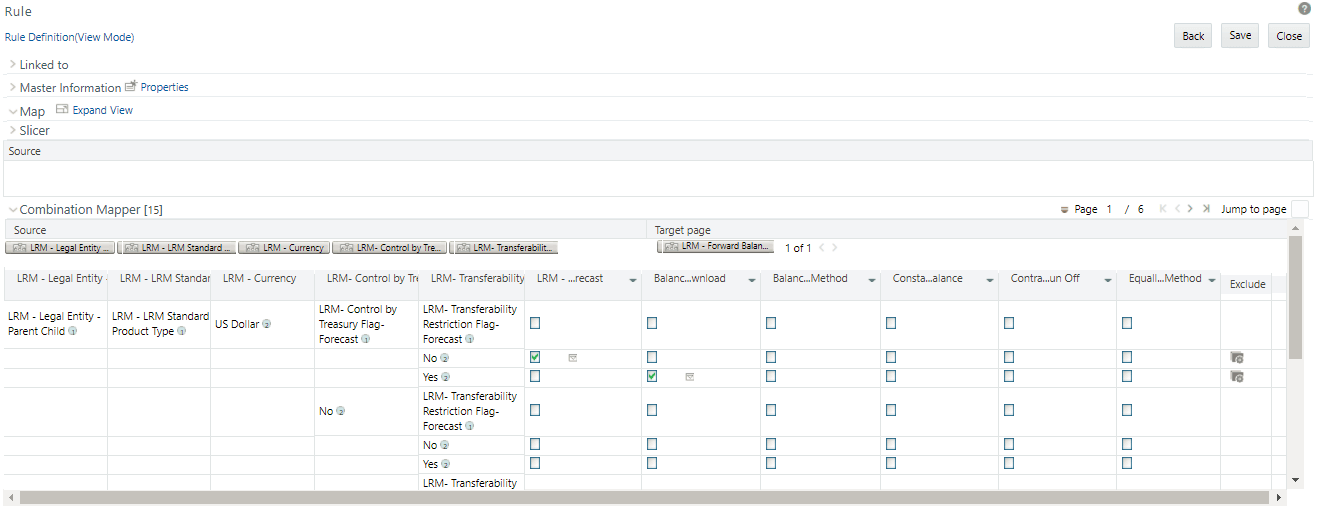The width and height of the screenshot is (1319, 521).
Task: Go to next page in Combination Mapper pager
Action: coord(1191,209)
